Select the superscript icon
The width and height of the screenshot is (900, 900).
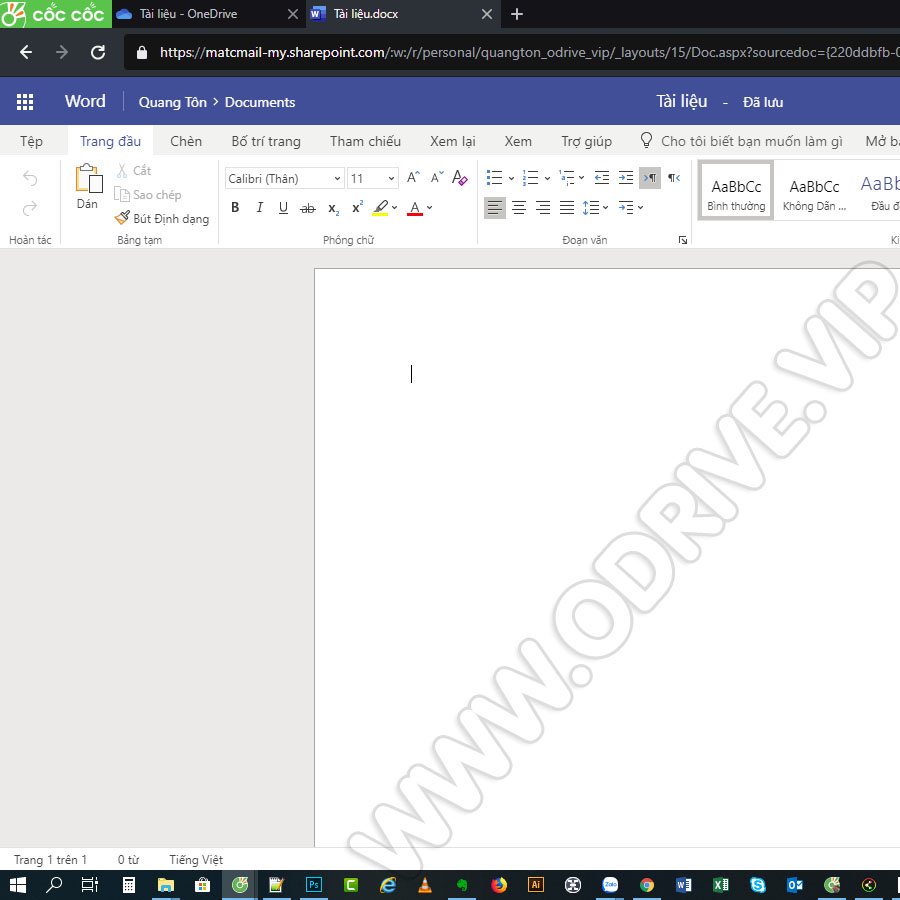pyautogui.click(x=356, y=208)
